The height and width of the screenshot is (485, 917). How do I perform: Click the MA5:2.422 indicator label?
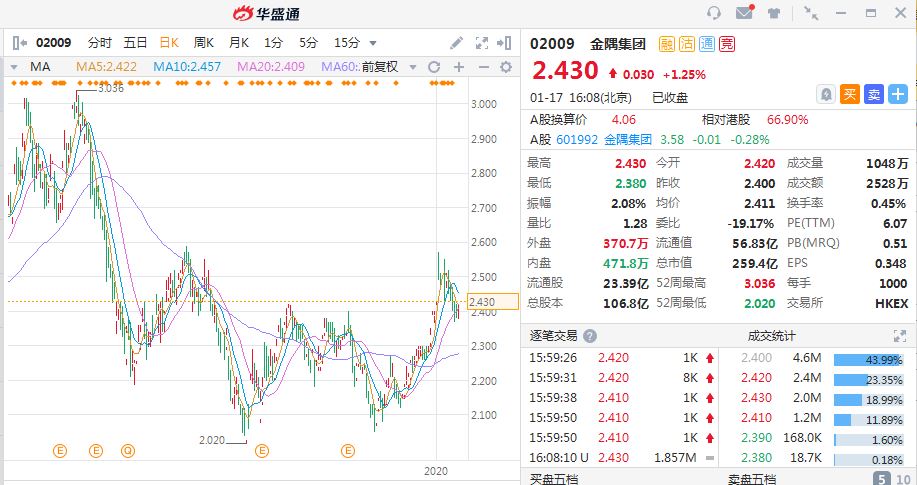[106, 67]
